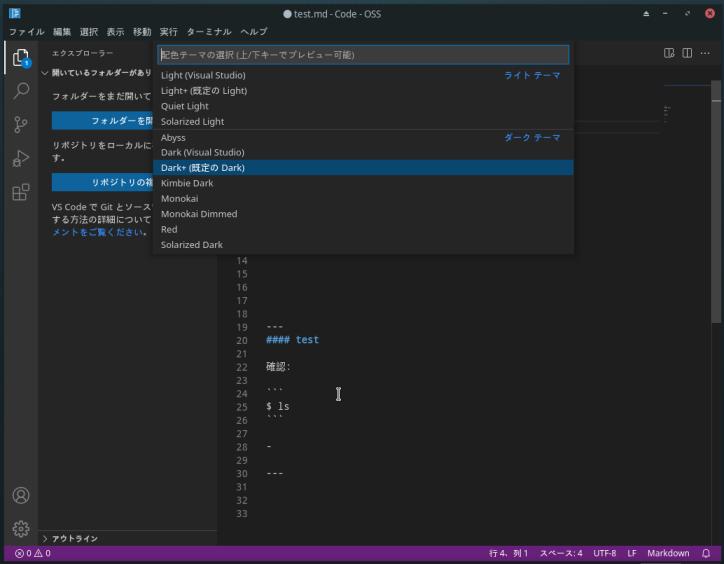Click line number 33 in the gutter
The height and width of the screenshot is (564, 724).
[241, 514]
